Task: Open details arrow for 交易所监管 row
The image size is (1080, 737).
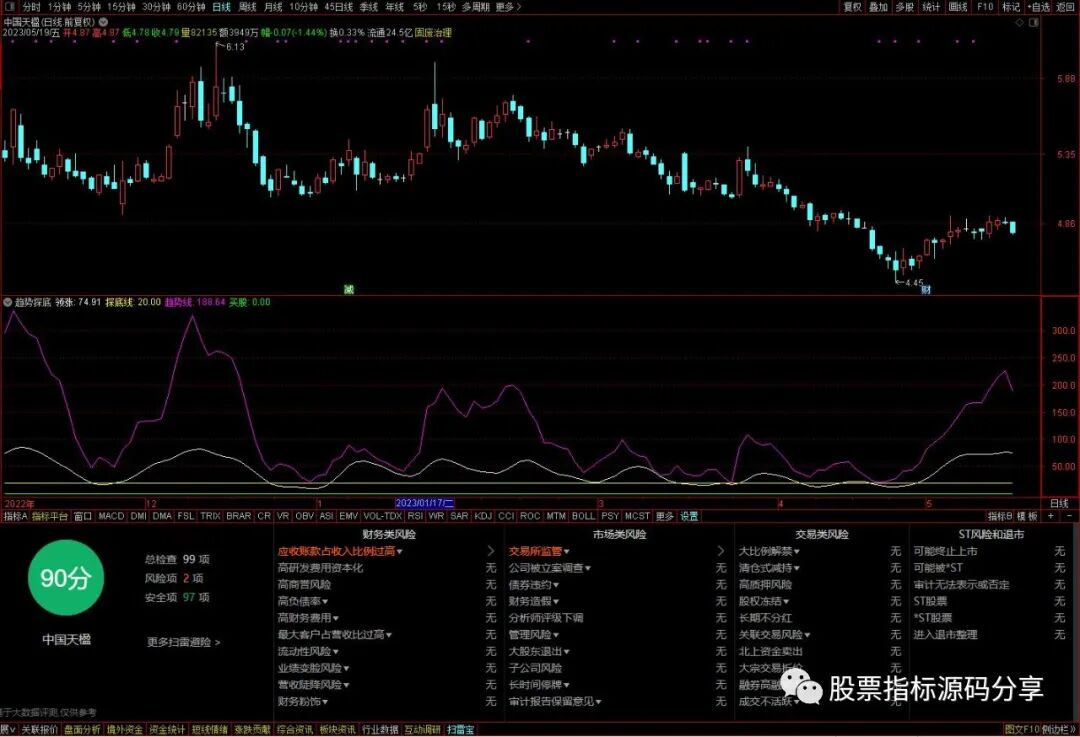Action: [x=720, y=551]
